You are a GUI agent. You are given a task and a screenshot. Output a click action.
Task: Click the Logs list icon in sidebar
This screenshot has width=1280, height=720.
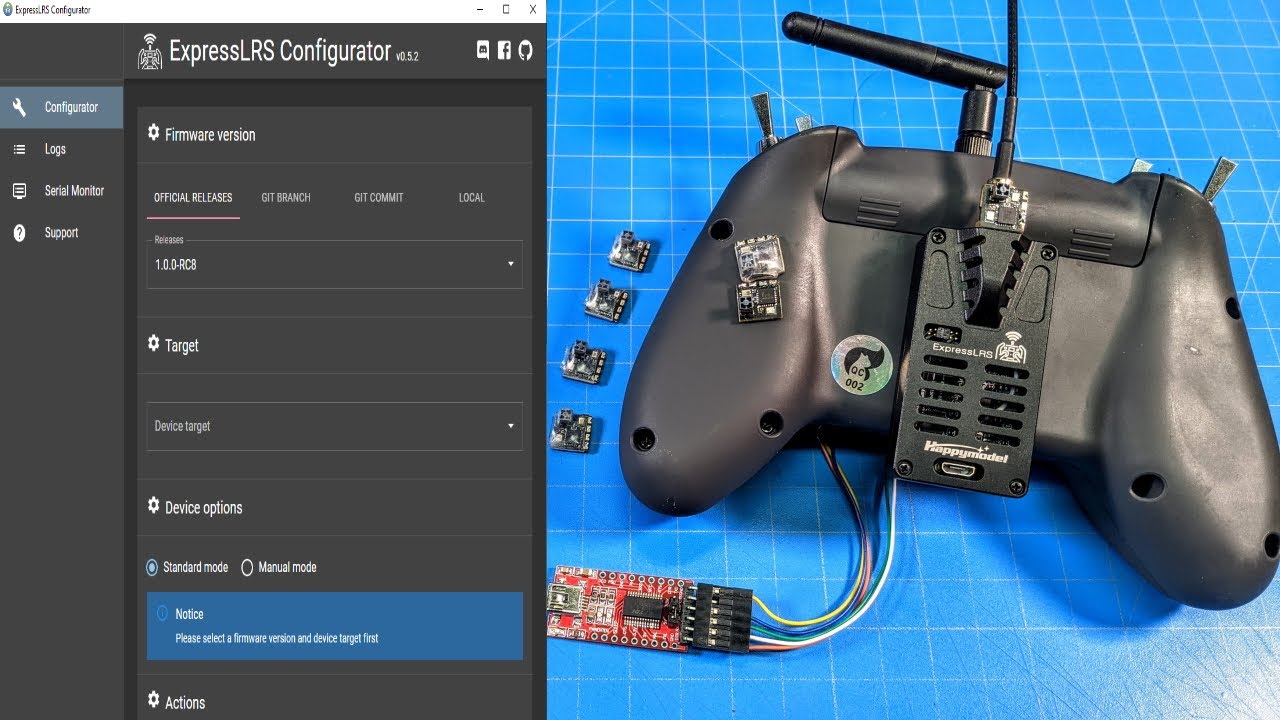click(19, 149)
